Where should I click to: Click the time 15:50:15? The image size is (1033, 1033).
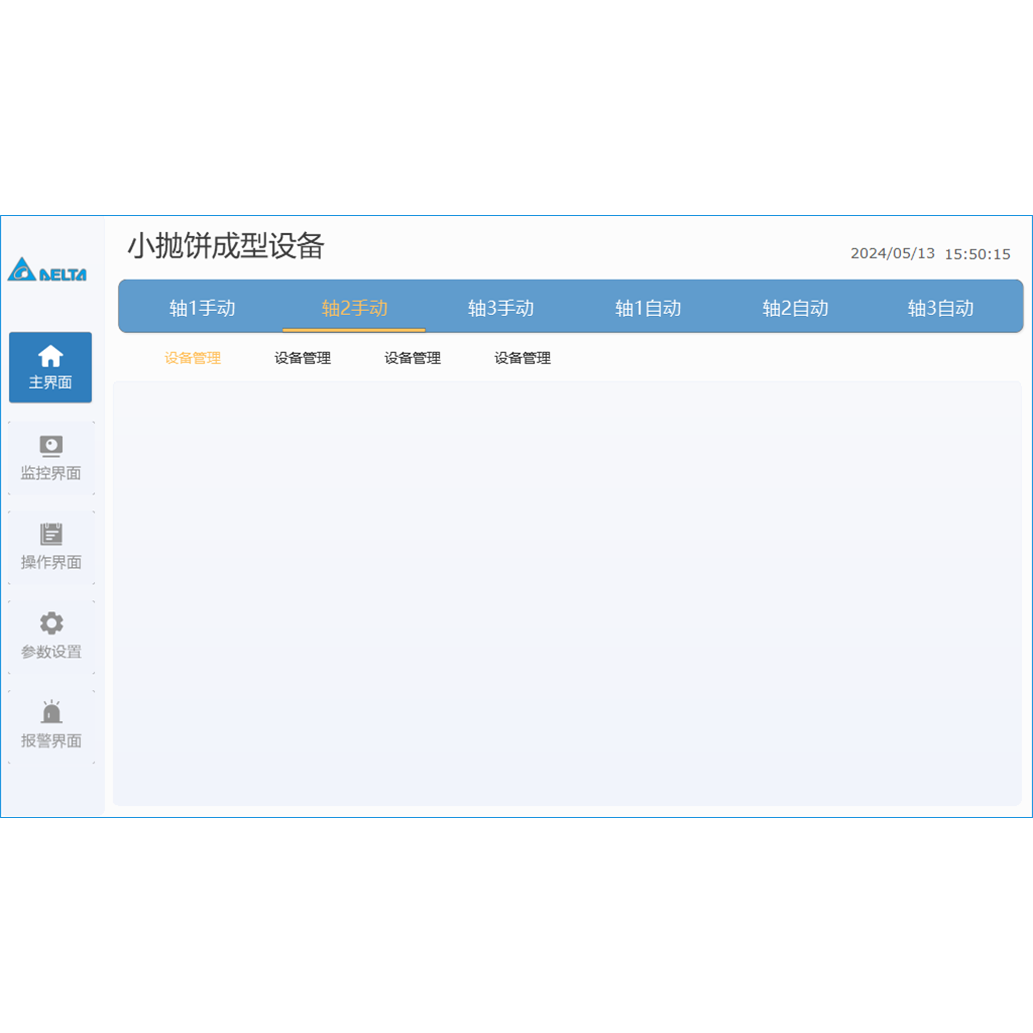coord(978,254)
